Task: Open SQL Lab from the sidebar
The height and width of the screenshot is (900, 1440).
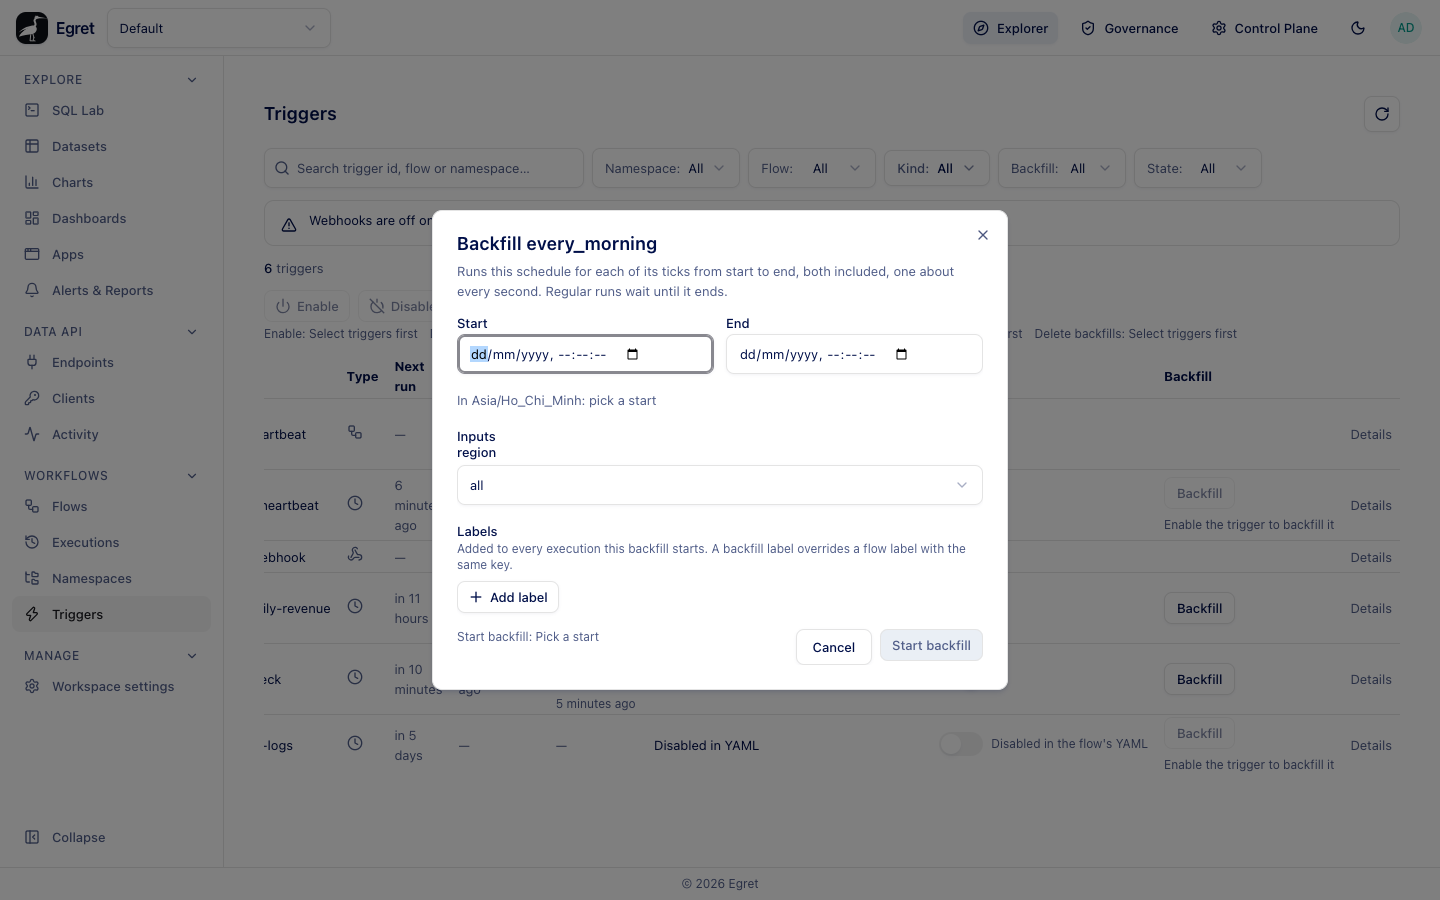Action: tap(112, 111)
